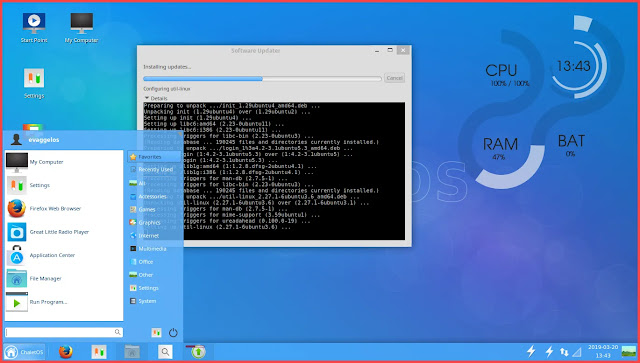The width and height of the screenshot is (640, 363).
Task: Open the Start Point desktop icon
Action: (x=34, y=27)
